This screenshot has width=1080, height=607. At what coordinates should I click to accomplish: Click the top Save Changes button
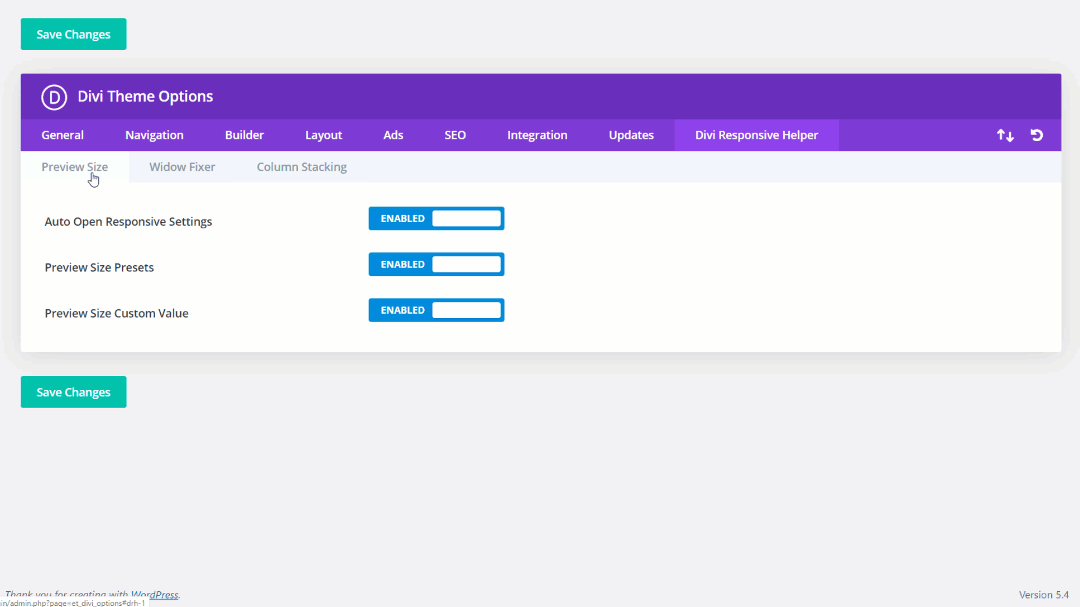click(74, 34)
